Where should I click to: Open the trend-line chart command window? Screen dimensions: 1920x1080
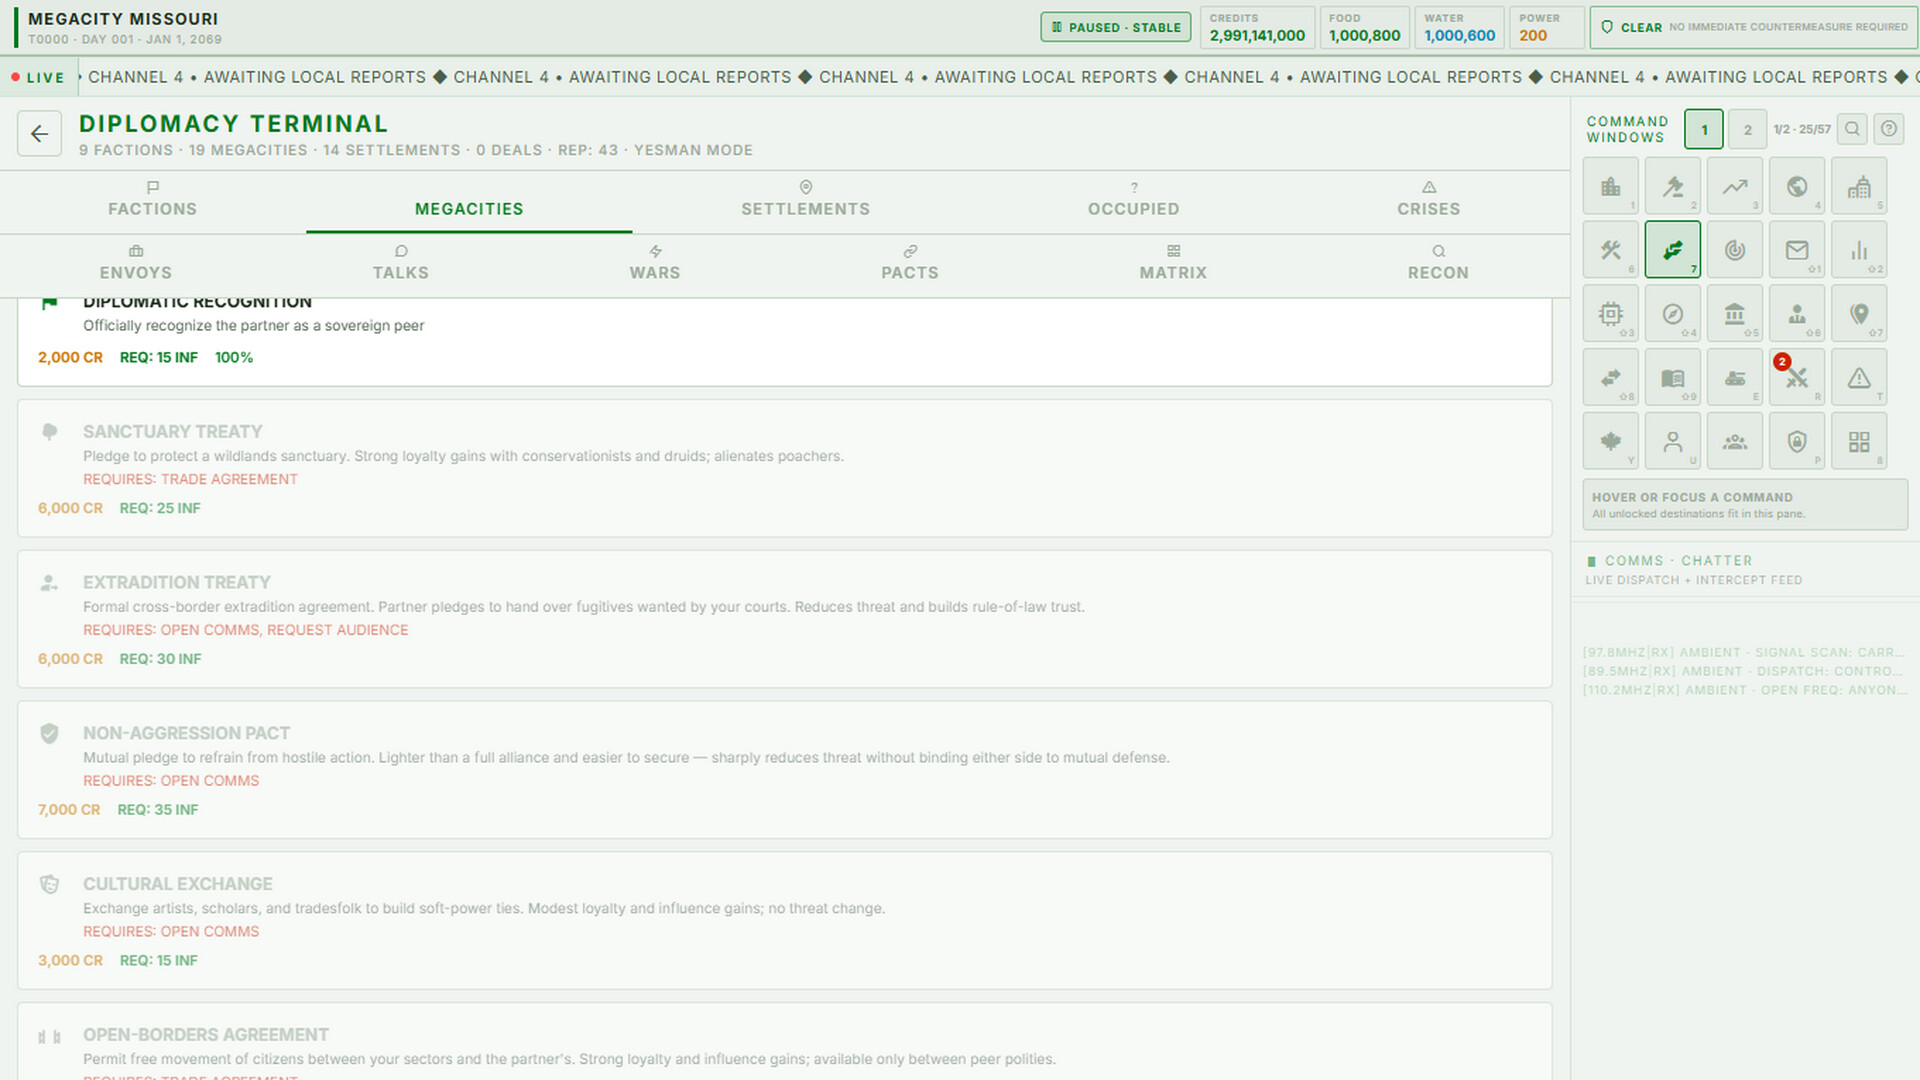pyautogui.click(x=1734, y=186)
